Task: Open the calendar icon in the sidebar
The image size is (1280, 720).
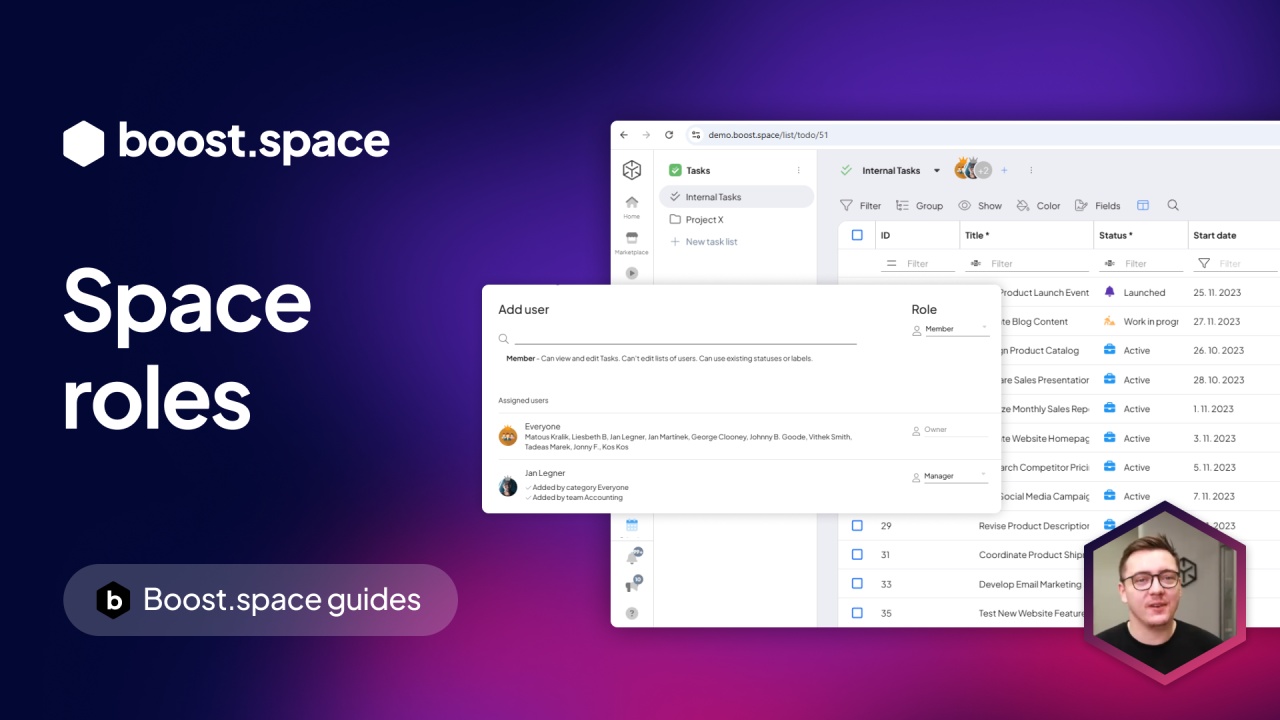Action: [x=632, y=525]
